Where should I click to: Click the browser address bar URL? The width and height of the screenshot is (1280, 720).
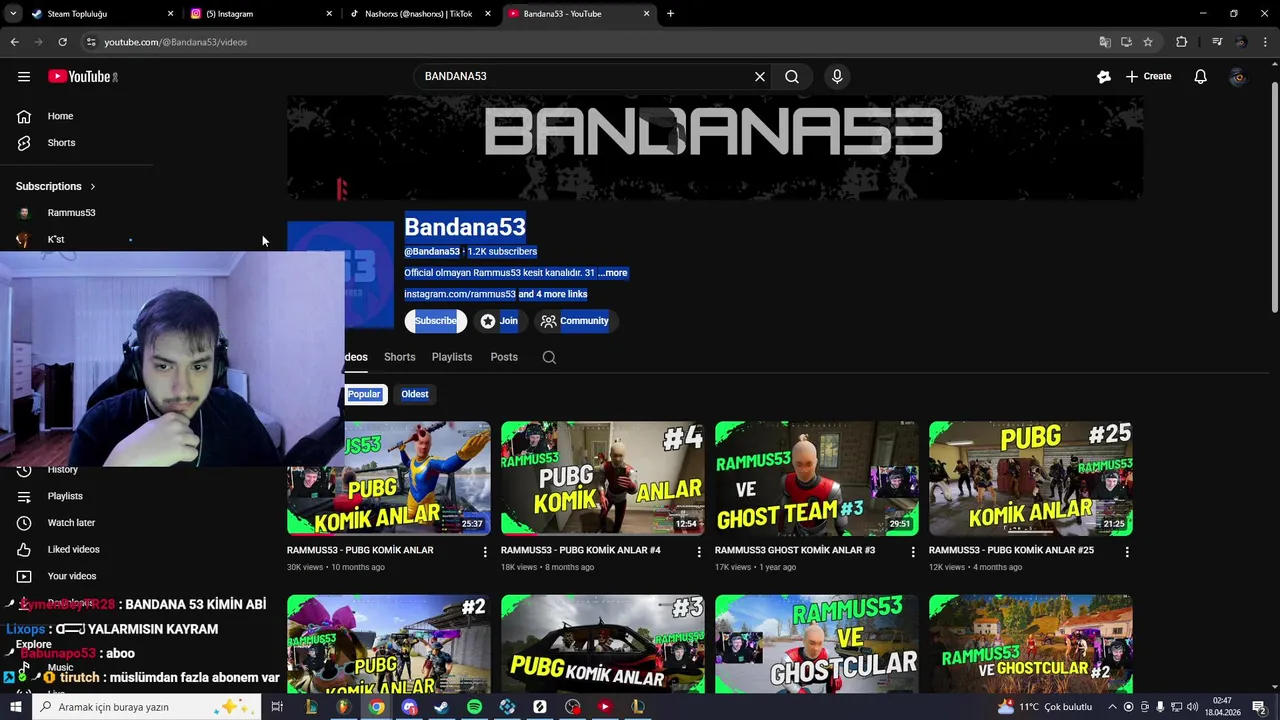pos(175,42)
